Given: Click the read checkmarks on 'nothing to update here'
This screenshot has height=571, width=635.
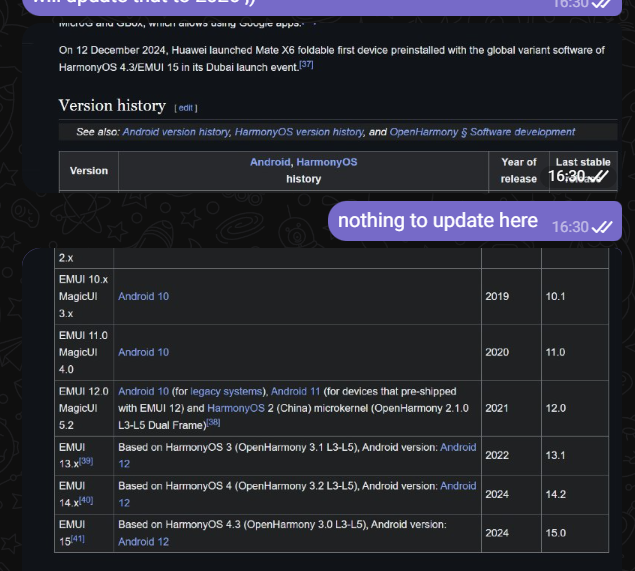Looking at the screenshot, I should click(602, 227).
